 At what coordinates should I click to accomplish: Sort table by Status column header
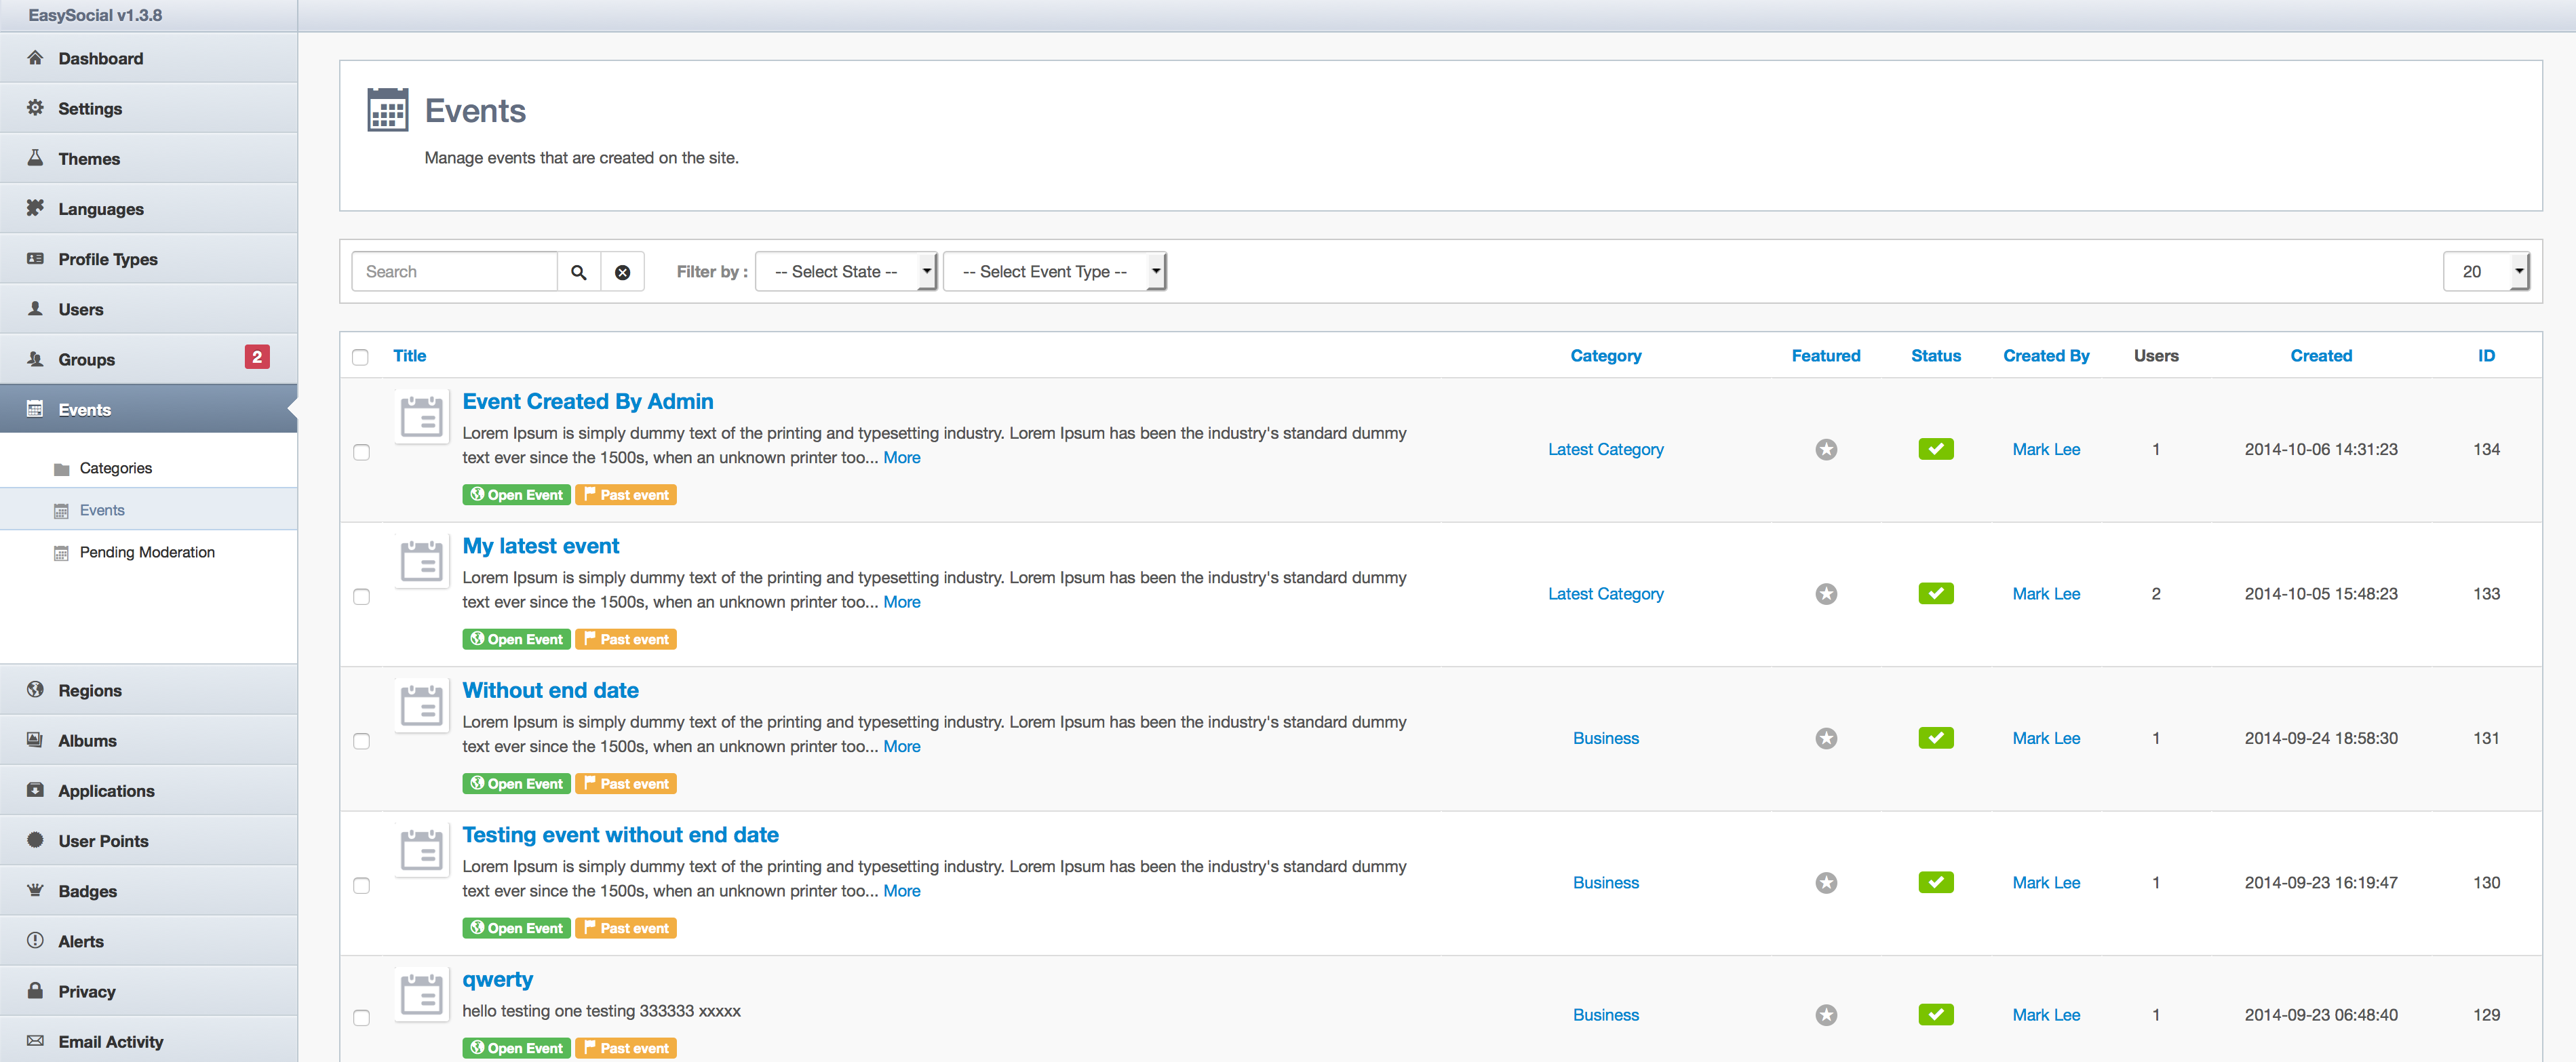1935,356
